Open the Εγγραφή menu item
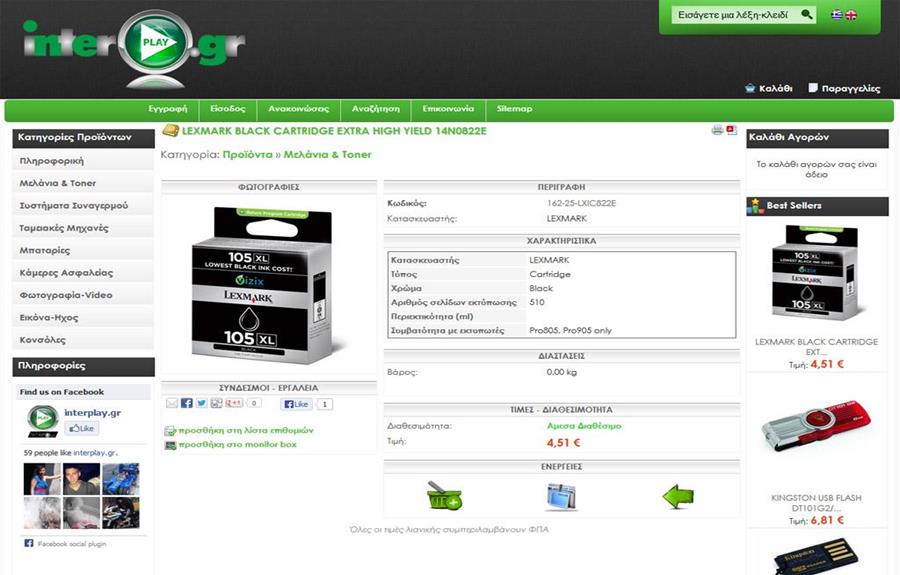This screenshot has width=900, height=575. click(x=168, y=109)
